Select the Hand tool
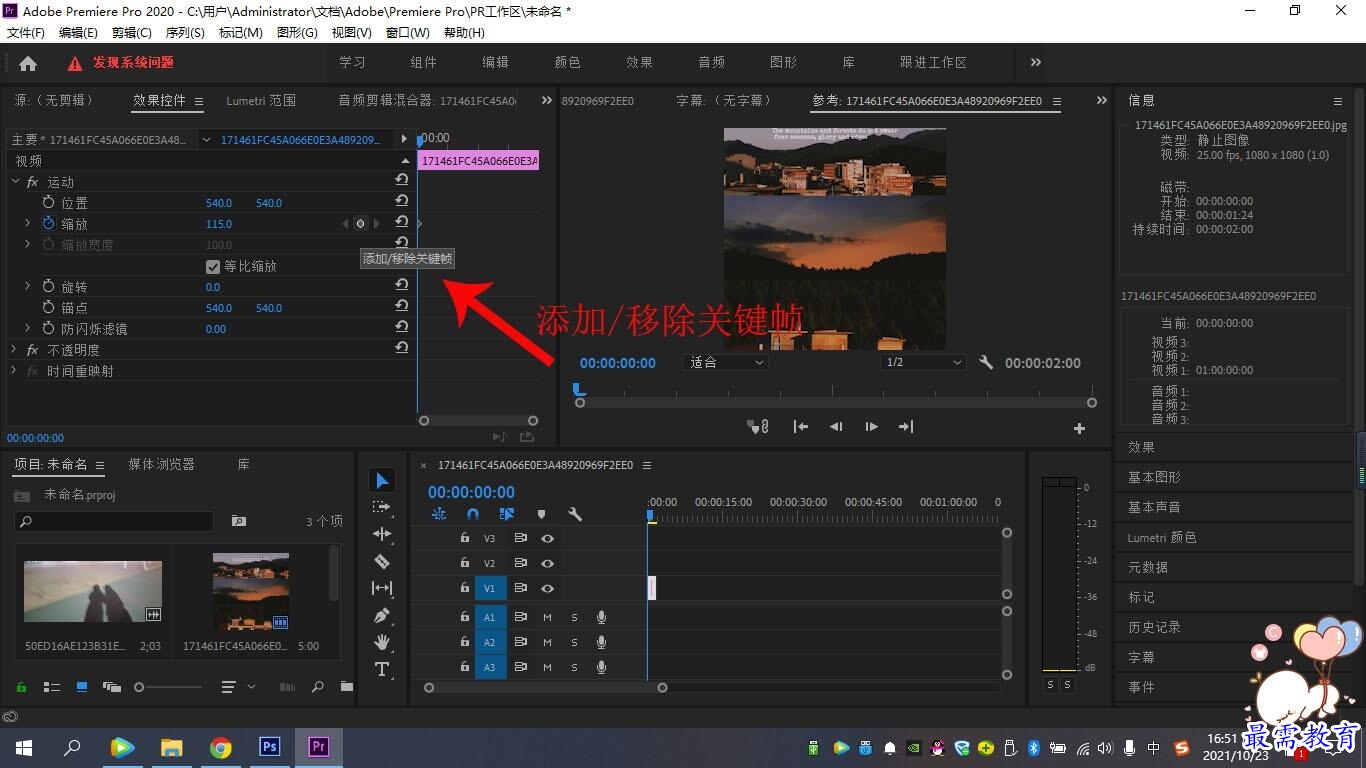The height and width of the screenshot is (768, 1366). (382, 642)
